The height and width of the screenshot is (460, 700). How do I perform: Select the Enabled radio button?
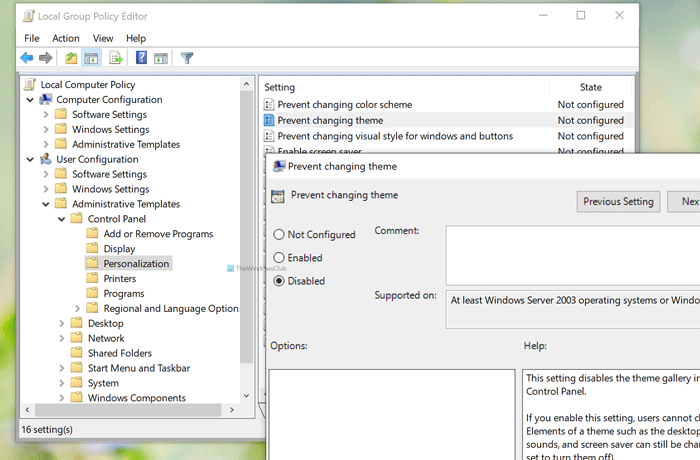[x=278, y=258]
